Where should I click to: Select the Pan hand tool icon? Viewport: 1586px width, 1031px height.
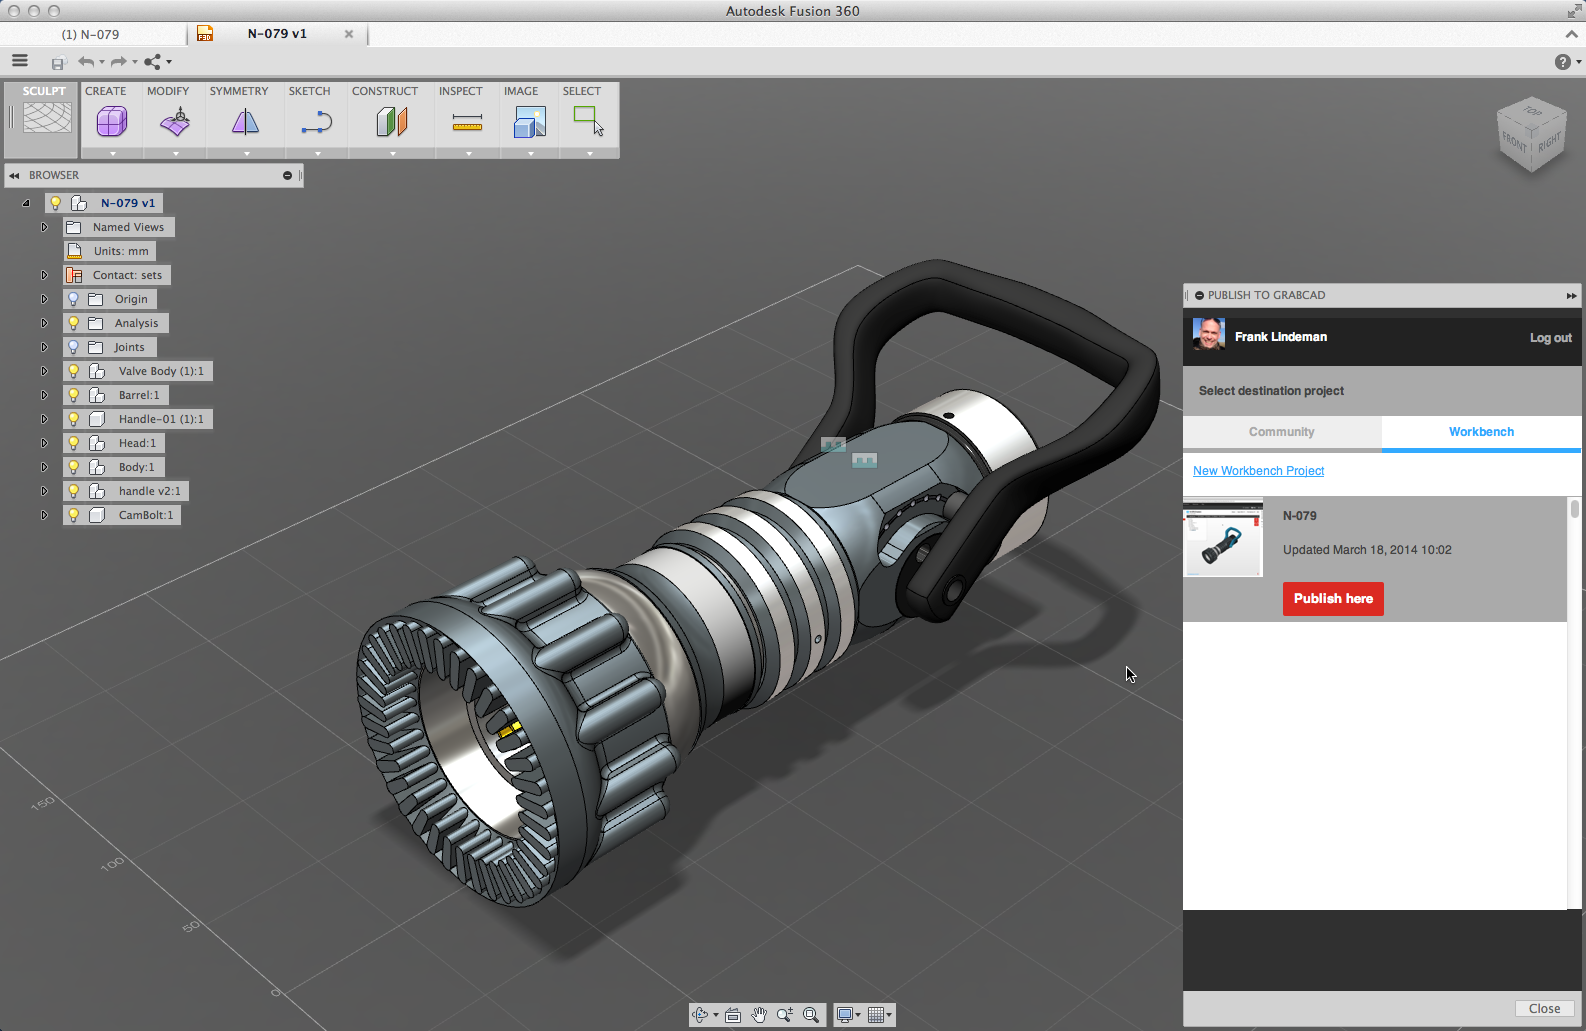click(759, 1015)
